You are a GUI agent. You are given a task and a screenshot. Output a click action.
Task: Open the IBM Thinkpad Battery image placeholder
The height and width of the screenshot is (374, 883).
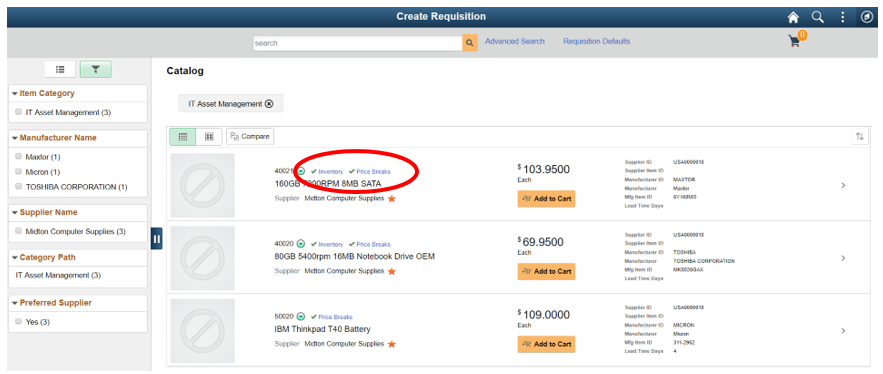pyautogui.click(x=203, y=331)
